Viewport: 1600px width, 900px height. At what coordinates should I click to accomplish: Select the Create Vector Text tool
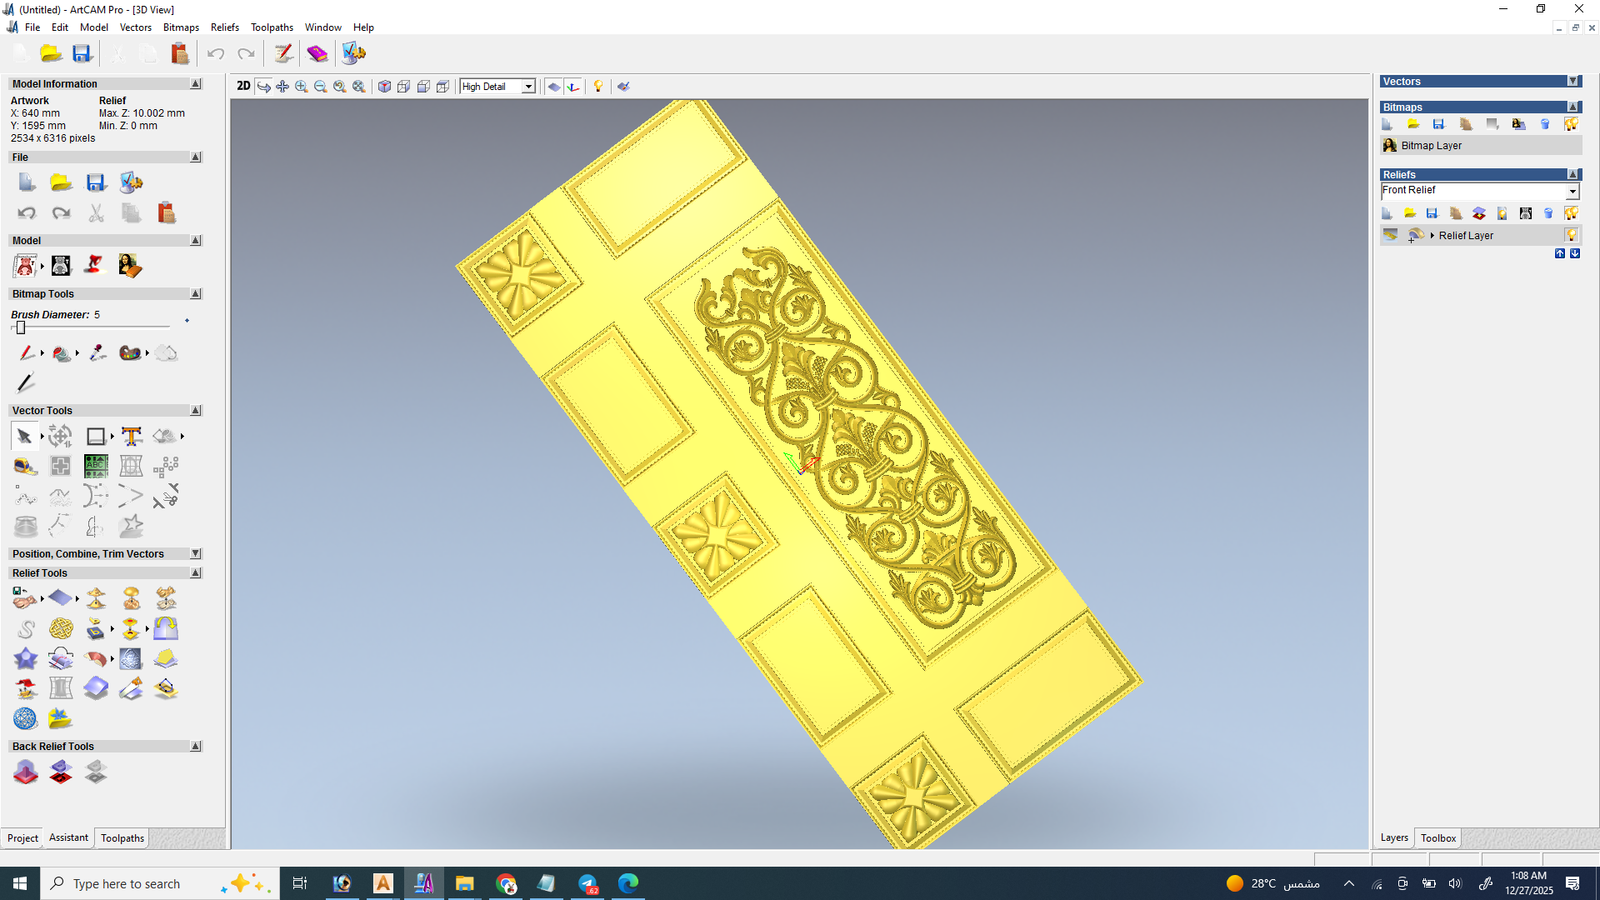[131, 436]
